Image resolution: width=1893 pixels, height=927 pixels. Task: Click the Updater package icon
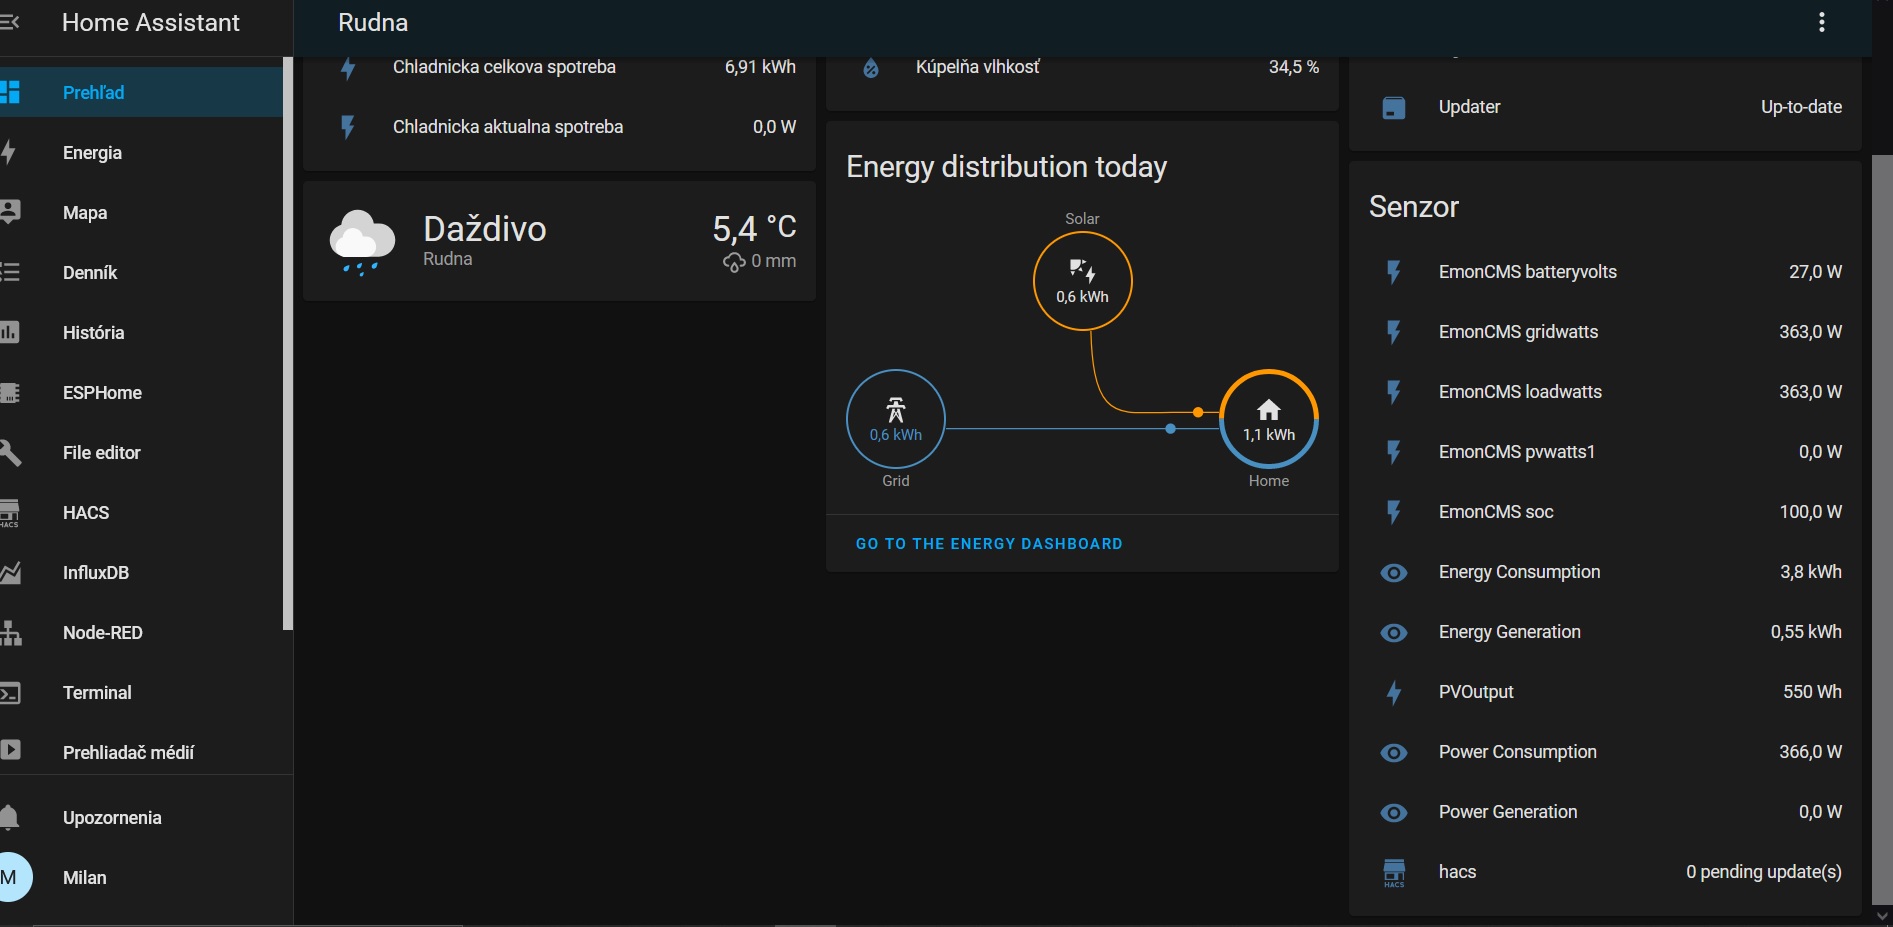[1394, 108]
